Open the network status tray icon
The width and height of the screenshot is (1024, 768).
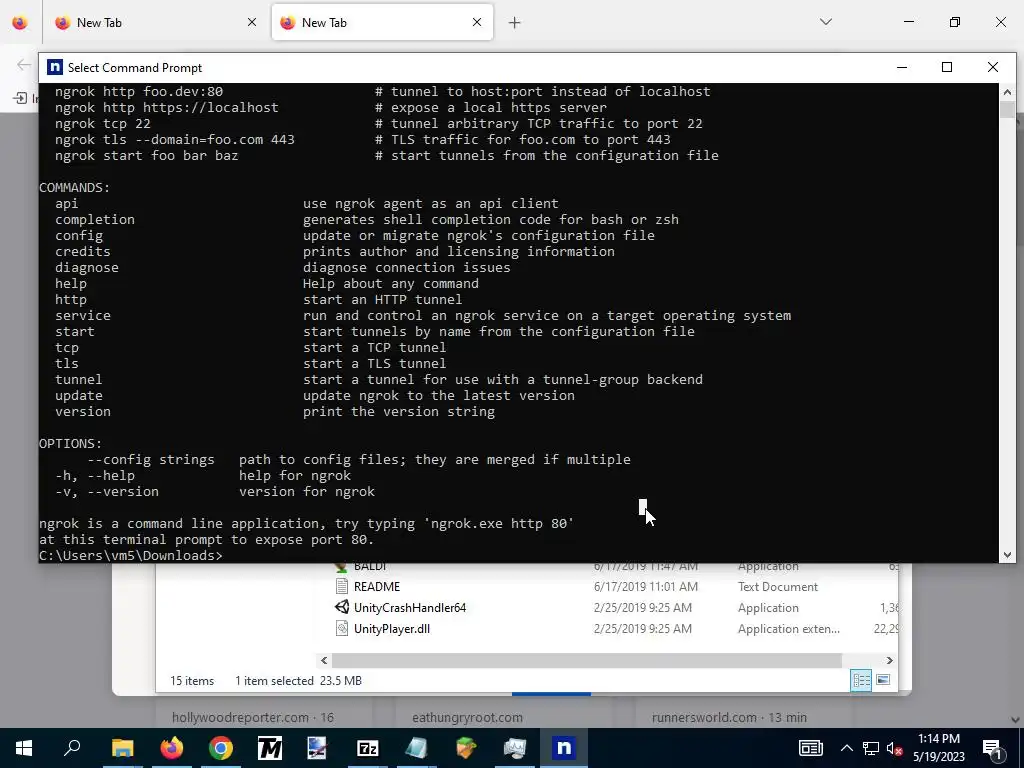[x=871, y=748]
